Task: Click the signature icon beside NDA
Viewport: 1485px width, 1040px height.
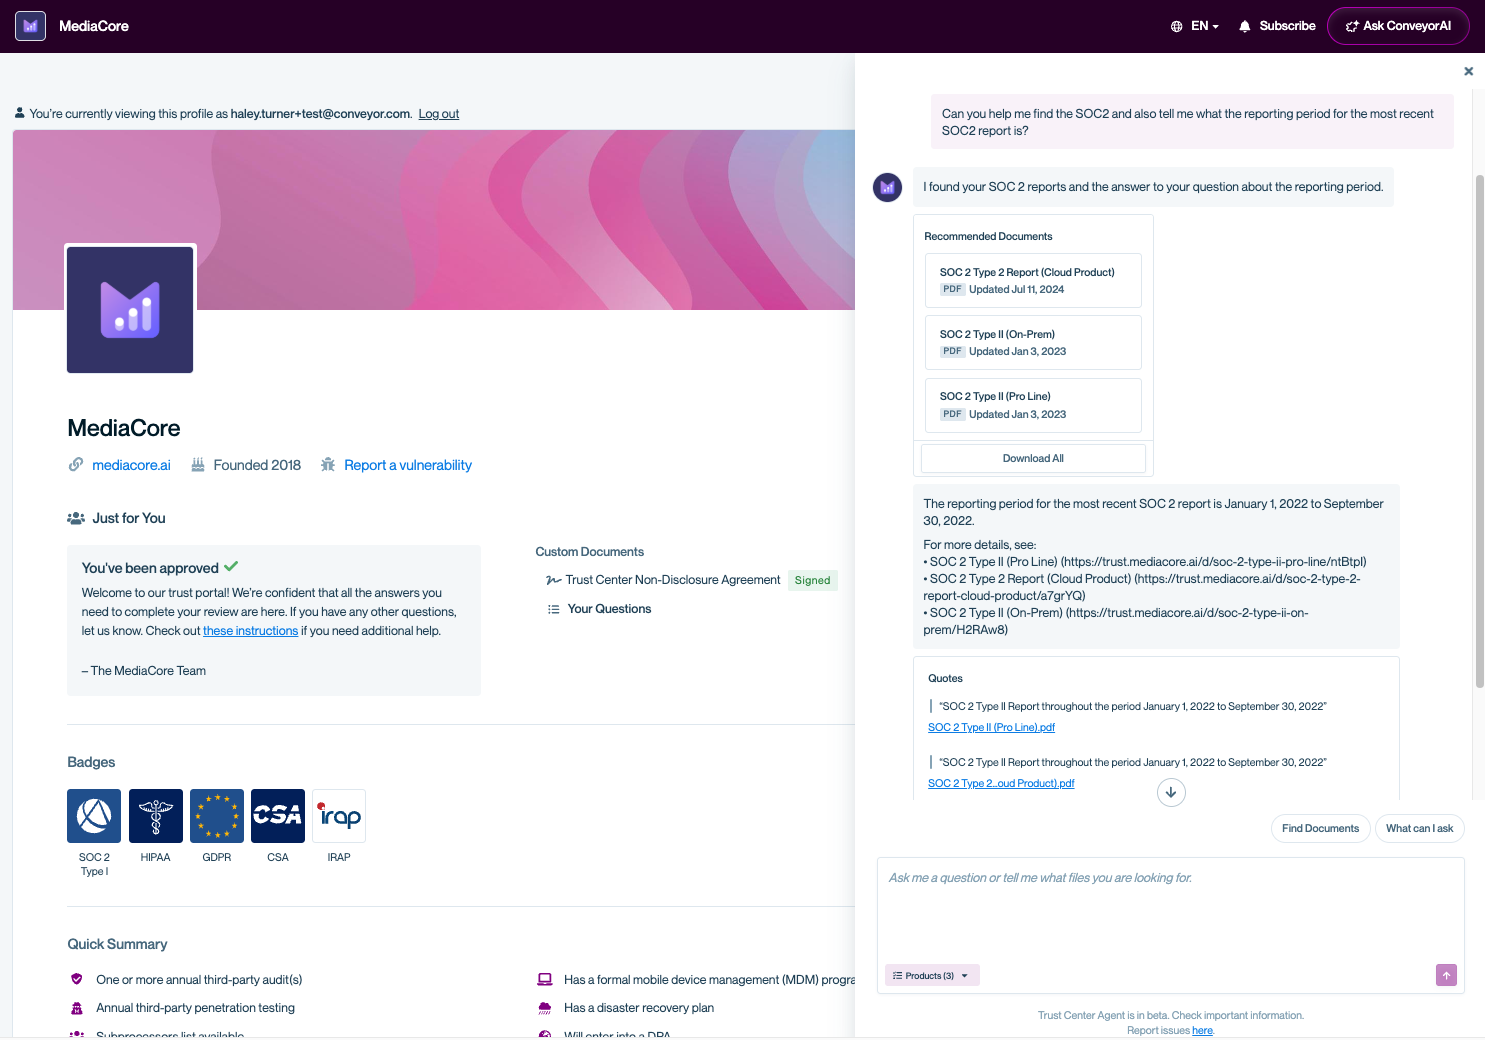Action: pyautogui.click(x=553, y=580)
